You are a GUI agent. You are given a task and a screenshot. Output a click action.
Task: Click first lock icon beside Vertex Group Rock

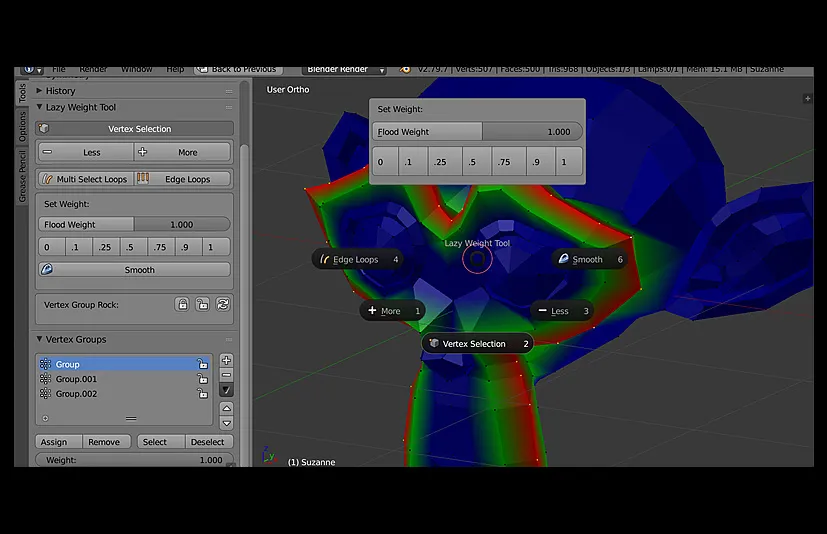(x=182, y=304)
